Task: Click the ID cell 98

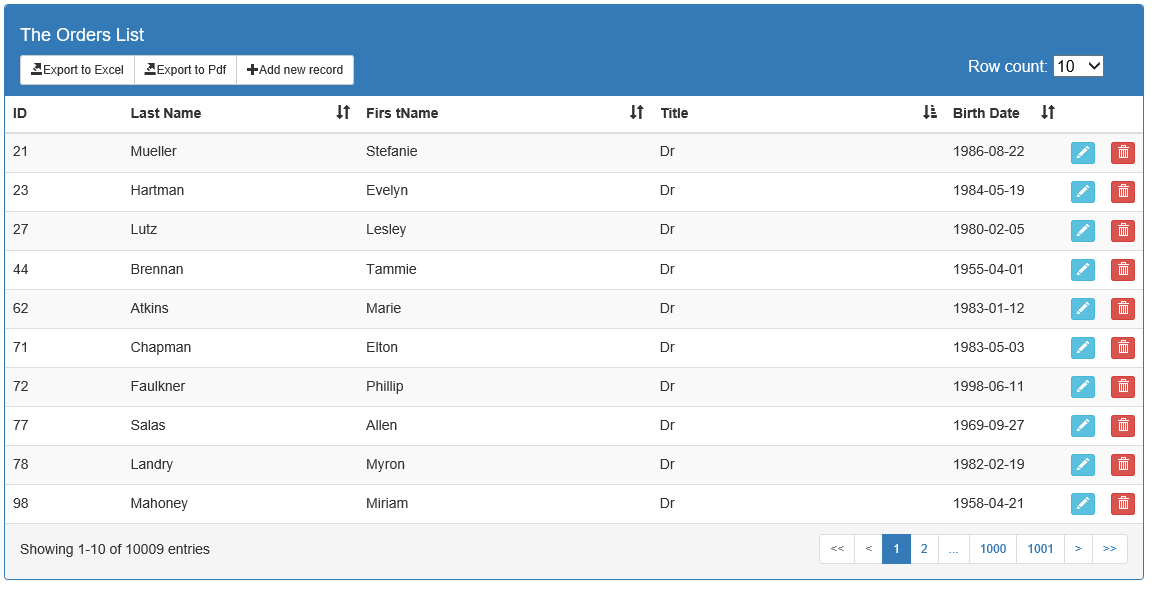Action: (x=21, y=503)
